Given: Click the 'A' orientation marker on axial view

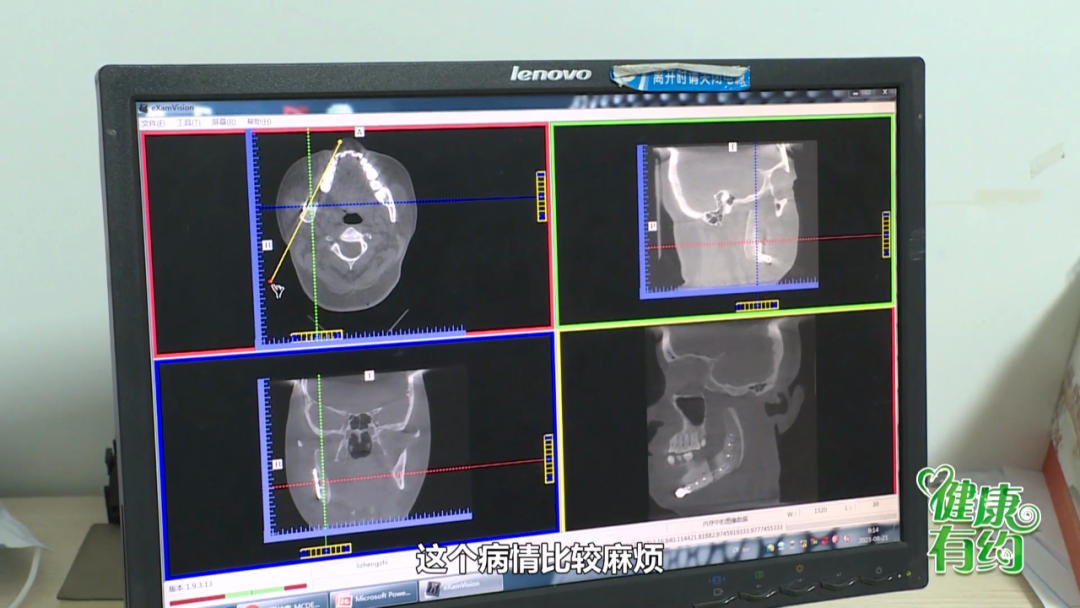Looking at the screenshot, I should (359, 131).
